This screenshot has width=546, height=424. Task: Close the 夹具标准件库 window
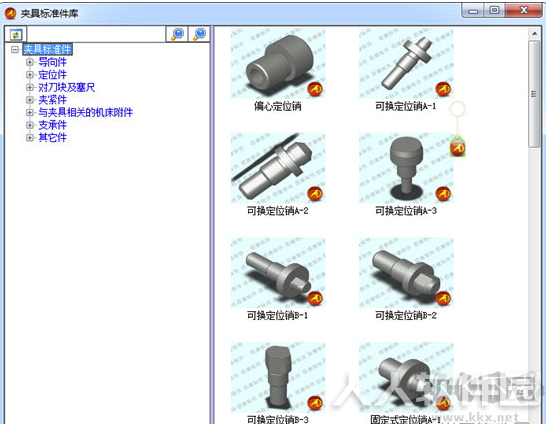coord(523,10)
